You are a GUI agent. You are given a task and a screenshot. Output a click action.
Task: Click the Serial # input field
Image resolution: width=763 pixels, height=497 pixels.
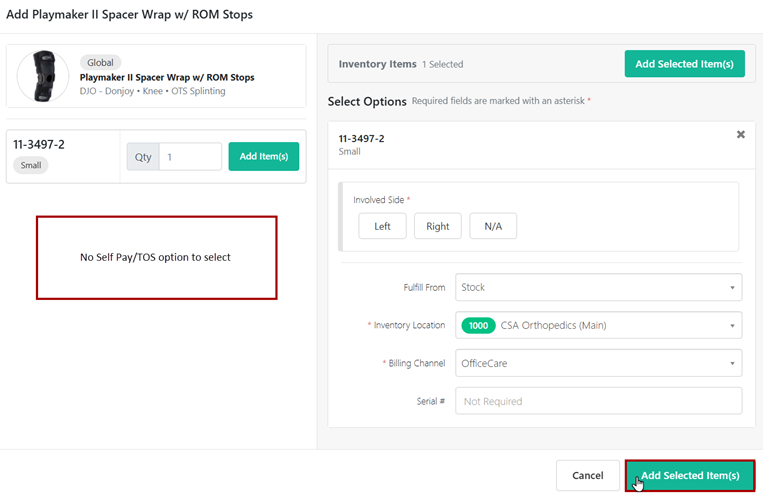coord(598,401)
